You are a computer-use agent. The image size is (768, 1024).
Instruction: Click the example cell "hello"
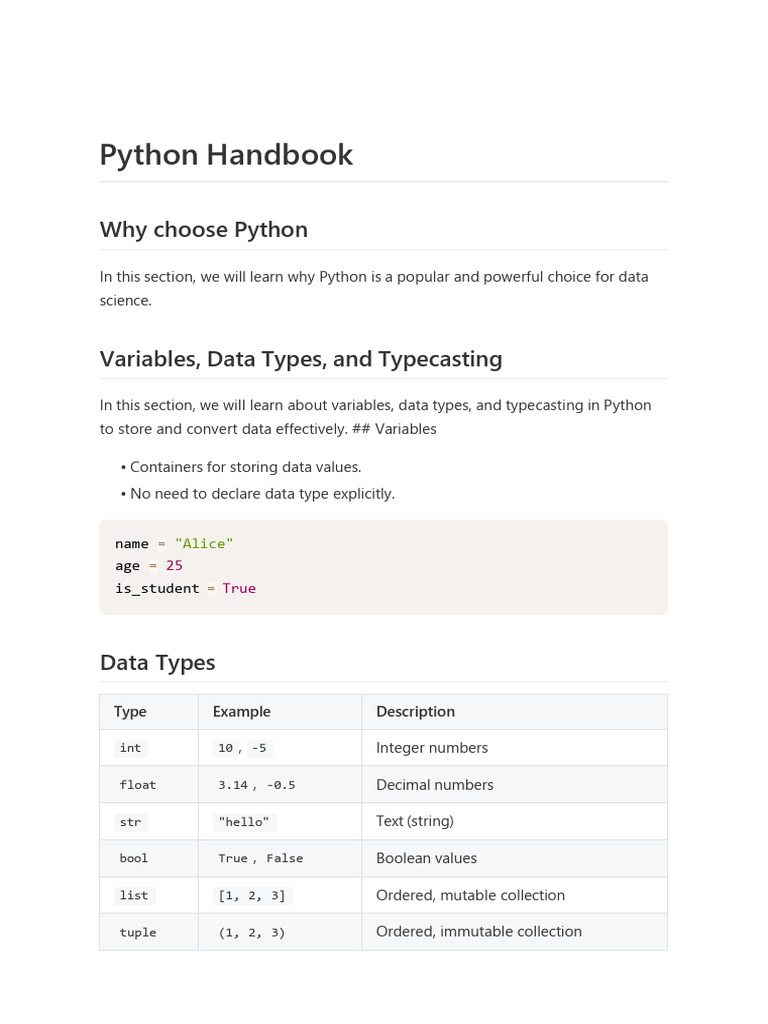(280, 822)
